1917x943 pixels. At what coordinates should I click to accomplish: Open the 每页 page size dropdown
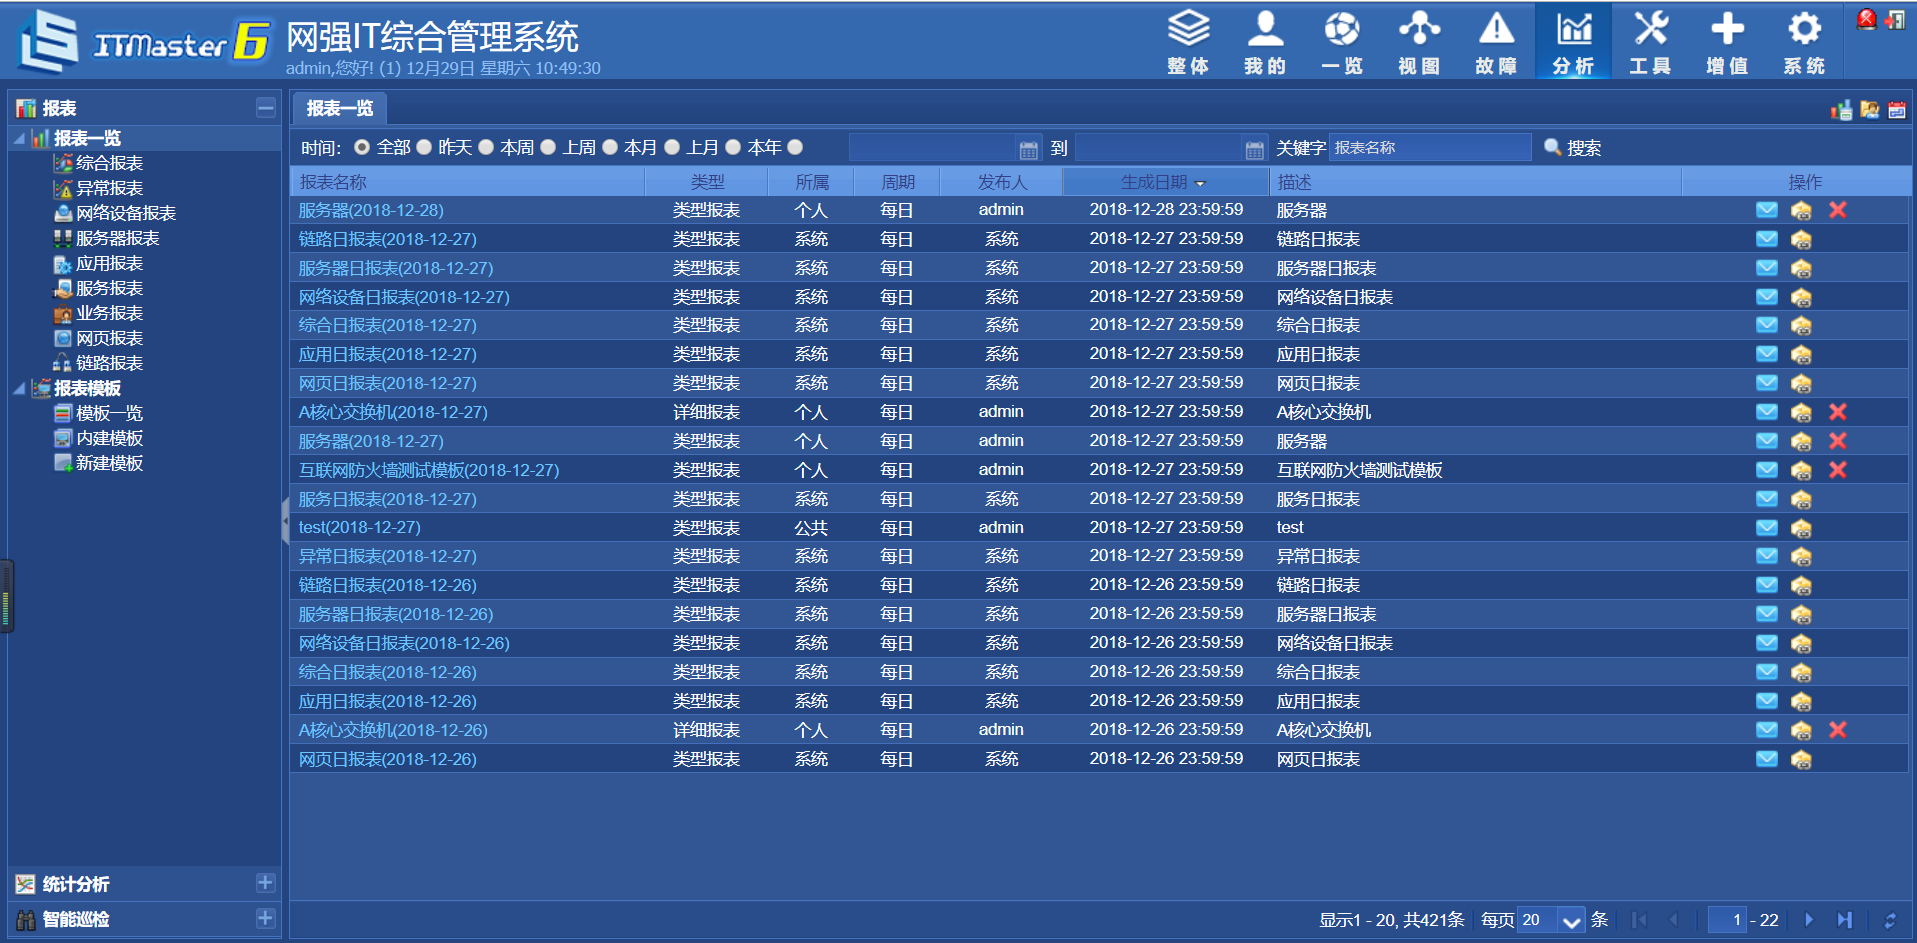[1569, 919]
